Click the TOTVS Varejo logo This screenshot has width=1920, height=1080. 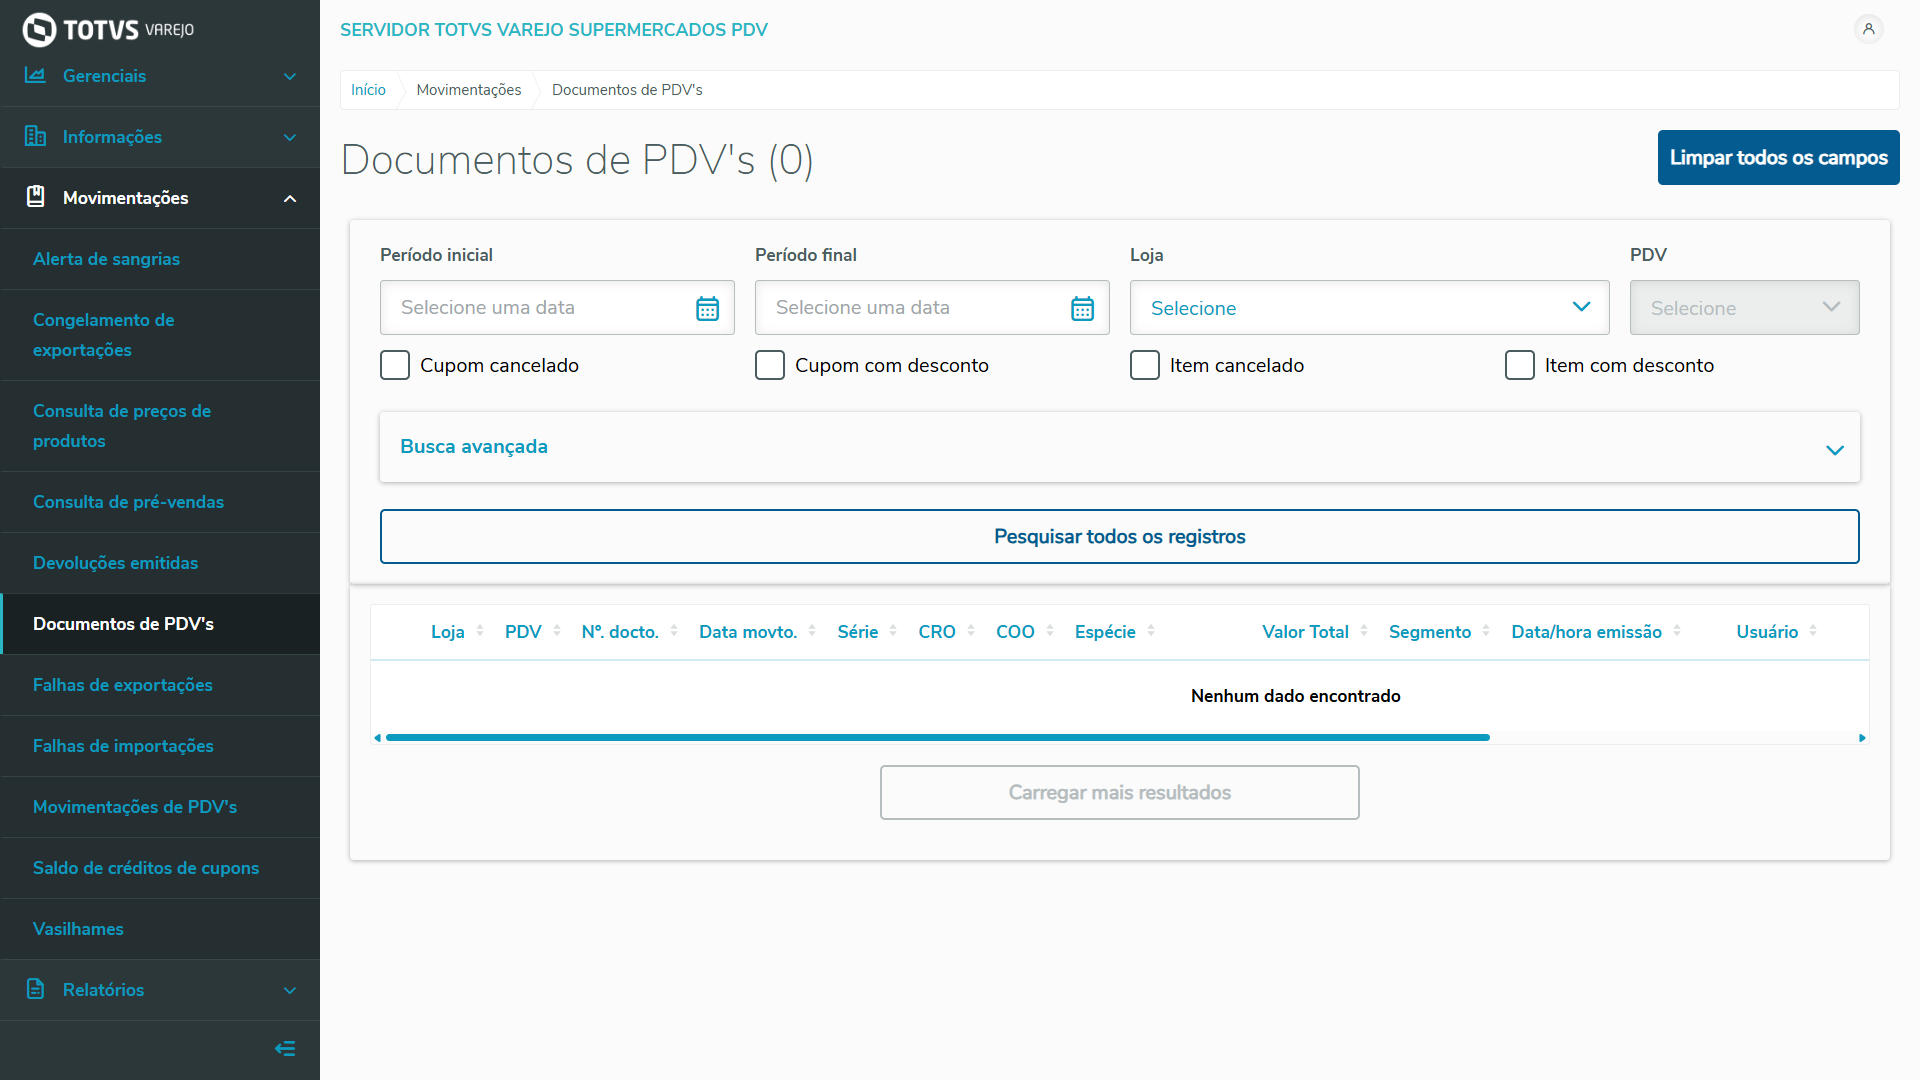point(108,29)
